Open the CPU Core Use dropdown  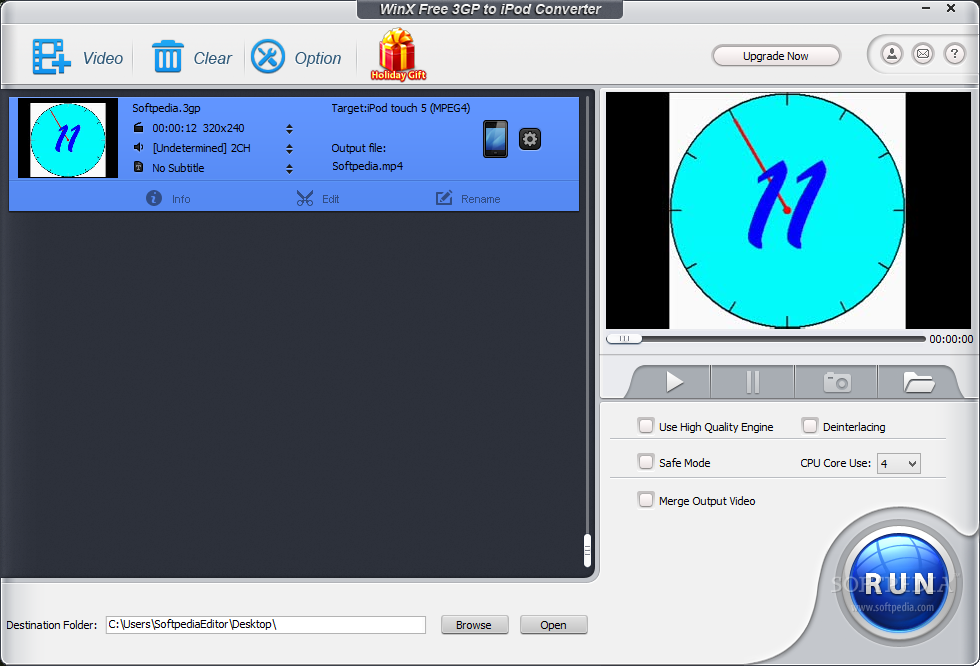[x=899, y=464]
